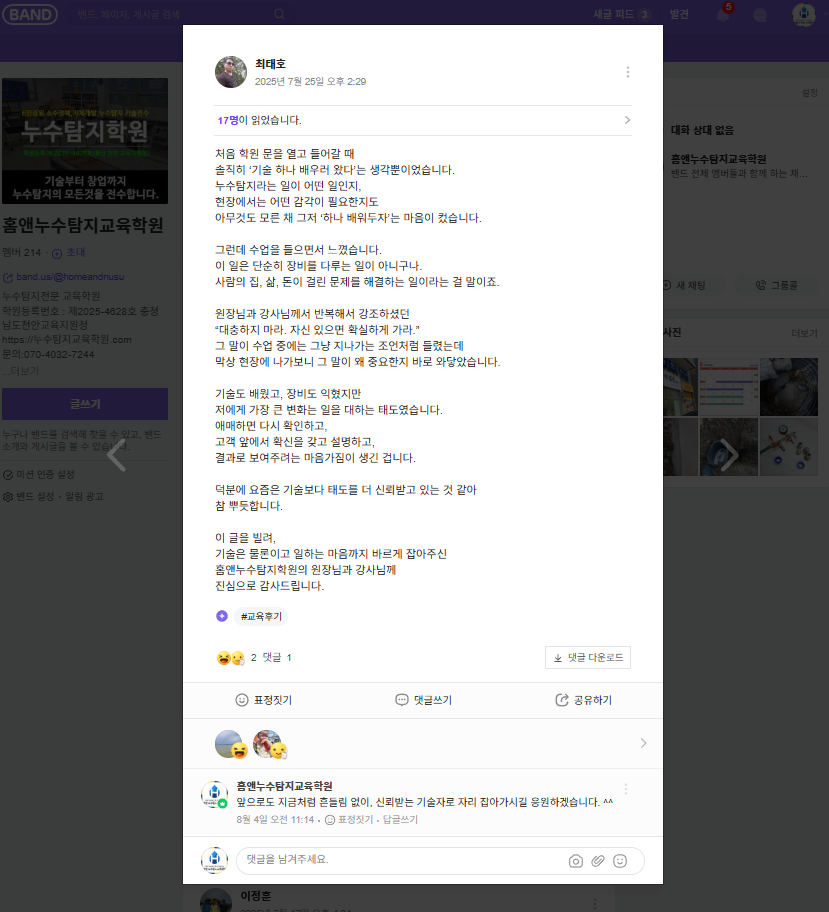Image resolution: width=829 pixels, height=912 pixels.
Task: Click the search magnifier icon
Action: point(279,14)
